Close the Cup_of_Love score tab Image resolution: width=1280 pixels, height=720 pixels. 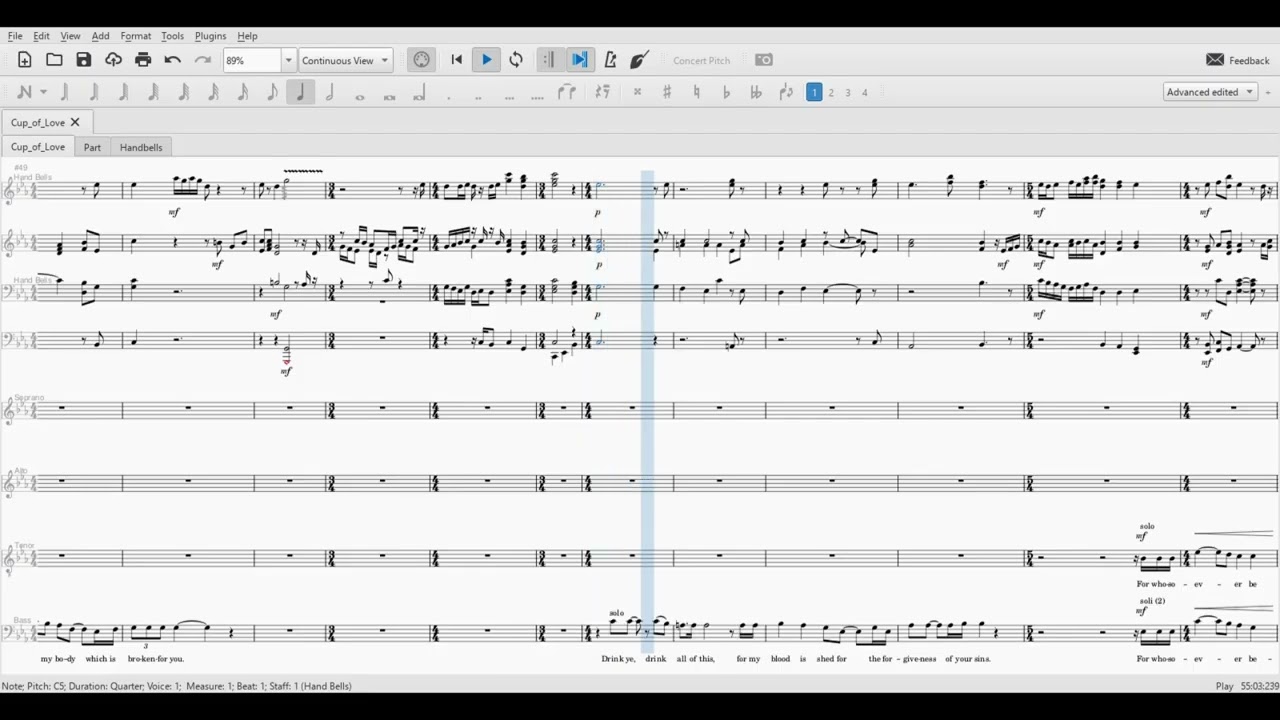75,122
